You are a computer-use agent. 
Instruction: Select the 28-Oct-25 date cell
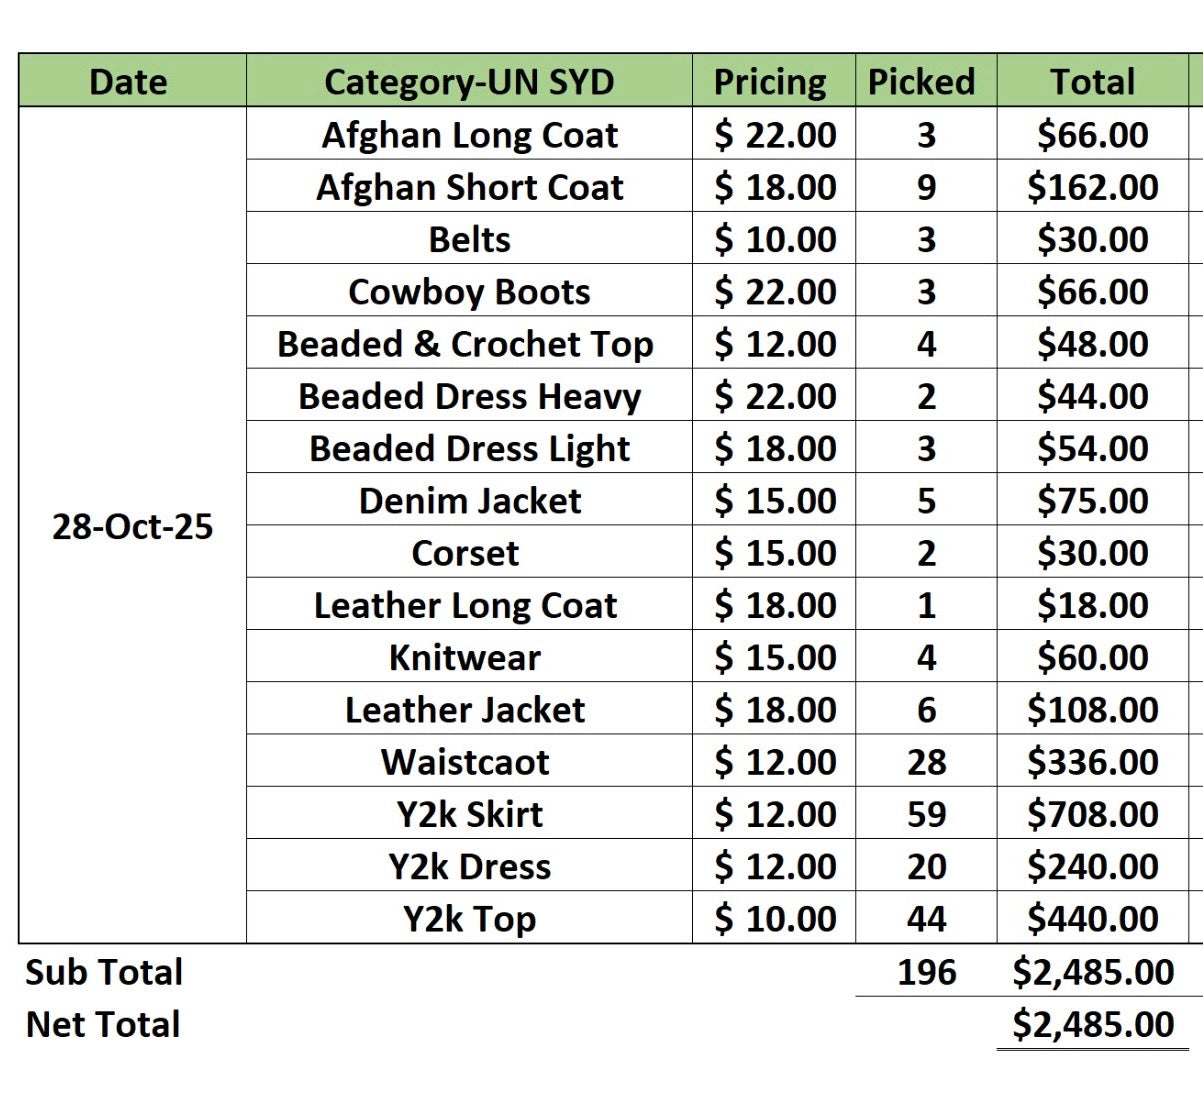coord(133,526)
